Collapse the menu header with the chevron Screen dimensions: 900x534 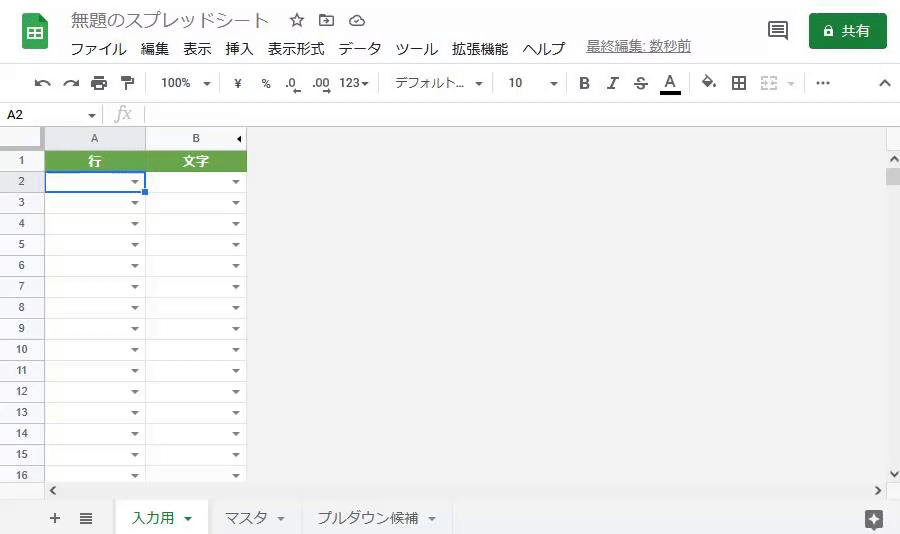pos(885,83)
